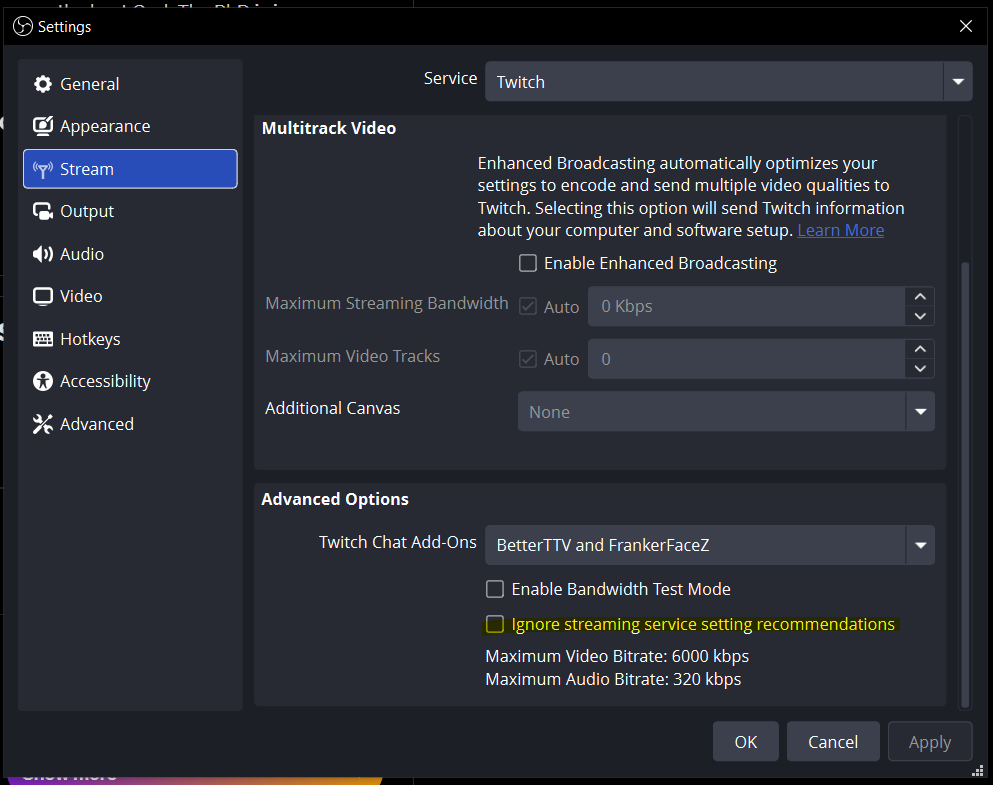Click the 0 Kbps bandwidth field

[747, 306]
